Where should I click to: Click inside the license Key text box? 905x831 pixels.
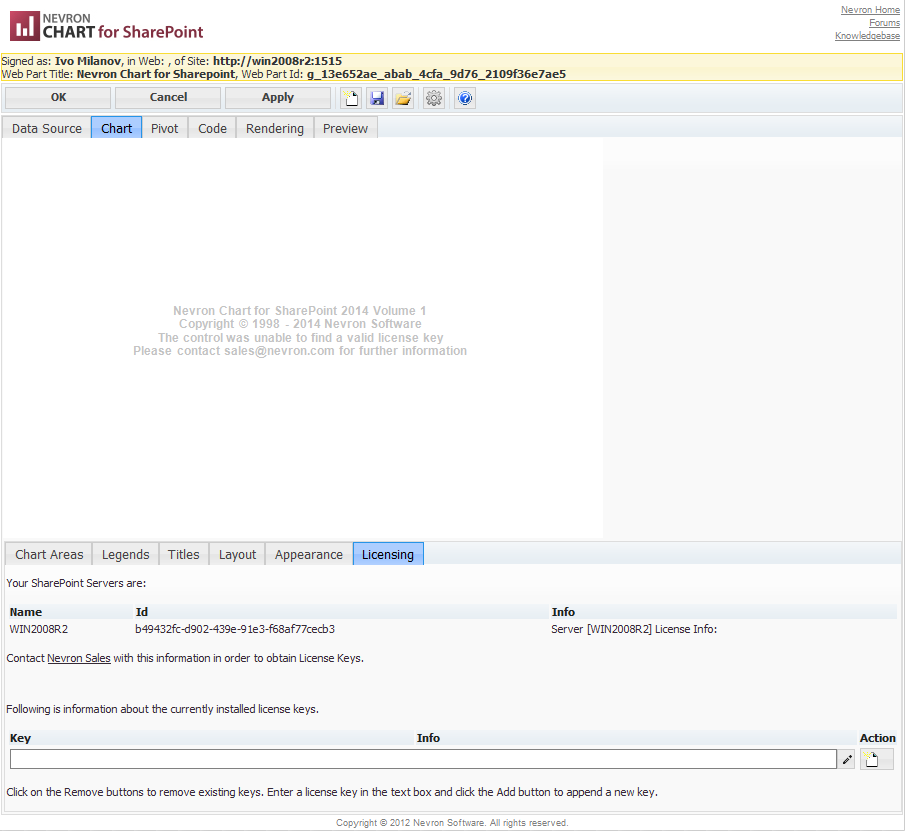coord(422,760)
